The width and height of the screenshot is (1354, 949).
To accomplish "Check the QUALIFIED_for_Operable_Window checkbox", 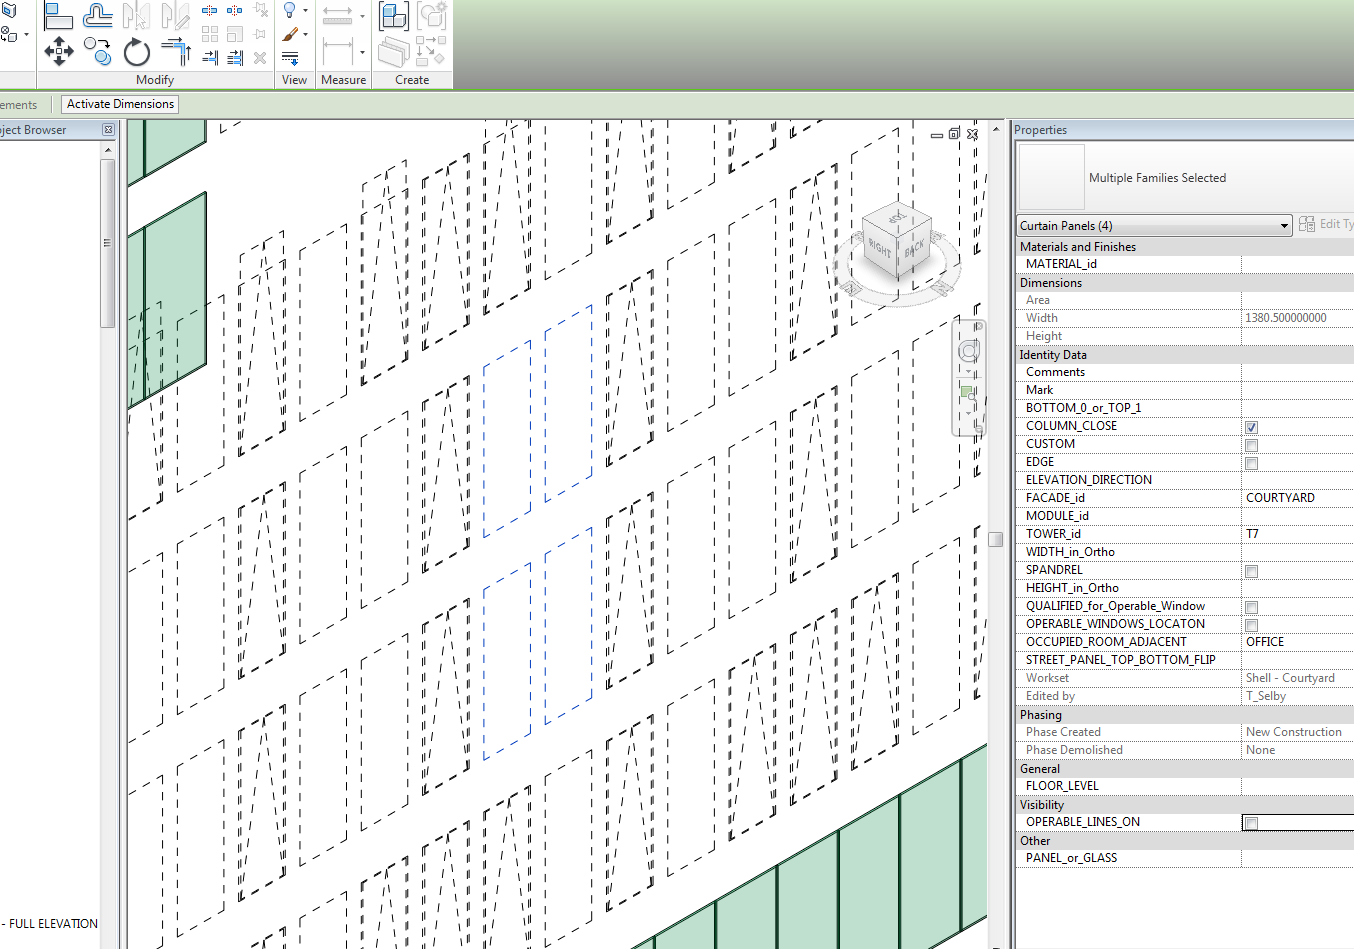I will [1251, 607].
